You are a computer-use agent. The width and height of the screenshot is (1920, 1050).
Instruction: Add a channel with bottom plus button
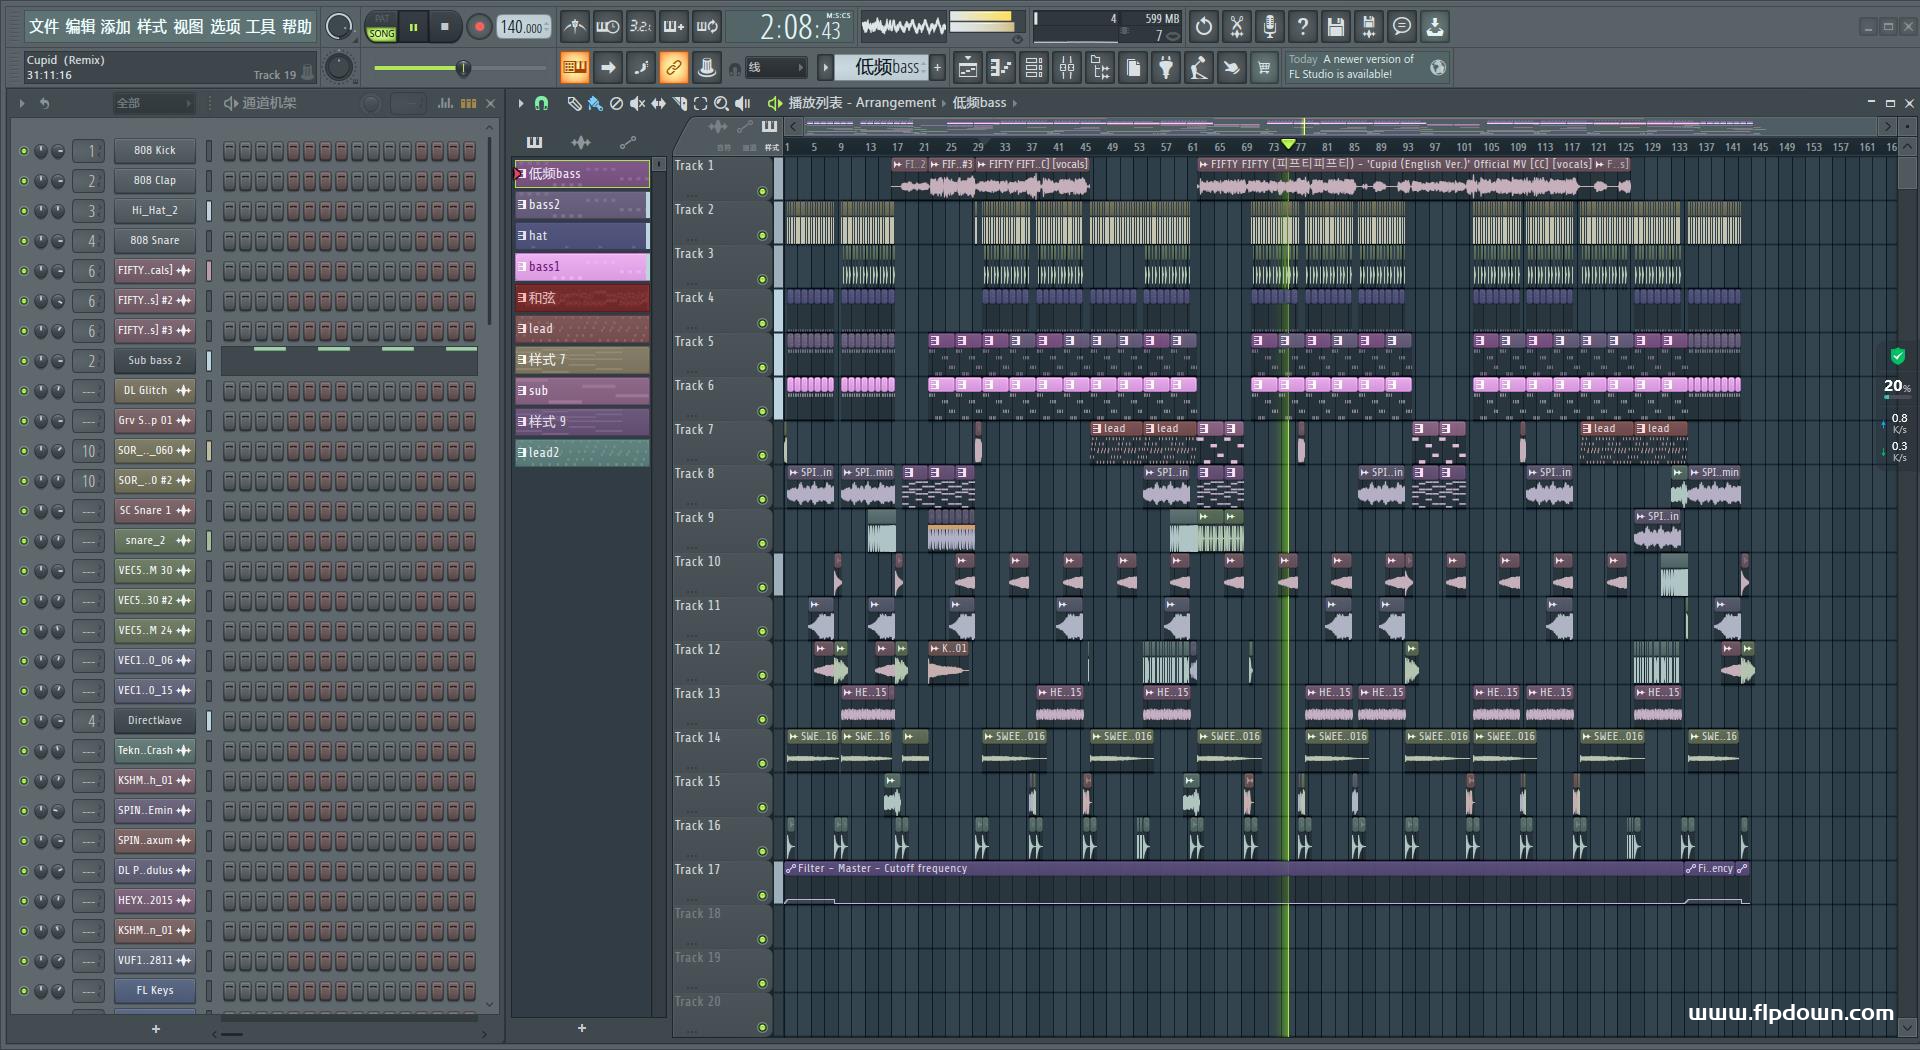(x=155, y=1029)
